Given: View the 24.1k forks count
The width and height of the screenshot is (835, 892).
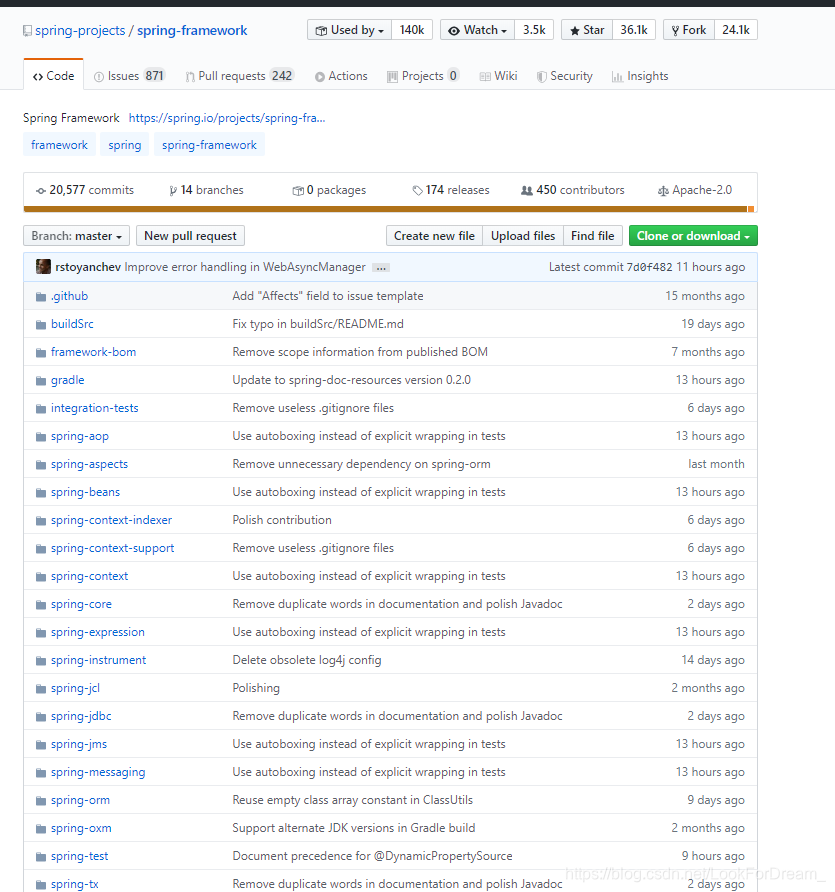Looking at the screenshot, I should click(x=735, y=30).
